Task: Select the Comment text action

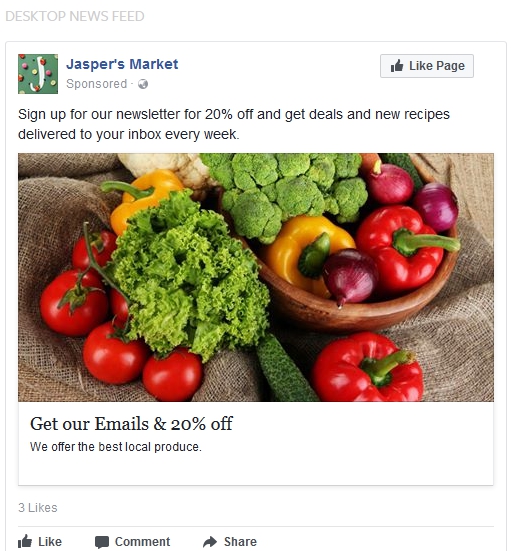Action: [142, 542]
